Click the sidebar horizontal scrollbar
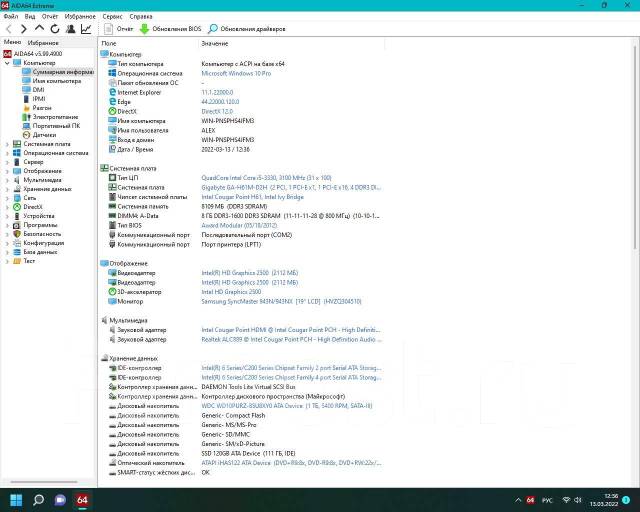Viewport: 640px width, 512px height. (x=44, y=482)
